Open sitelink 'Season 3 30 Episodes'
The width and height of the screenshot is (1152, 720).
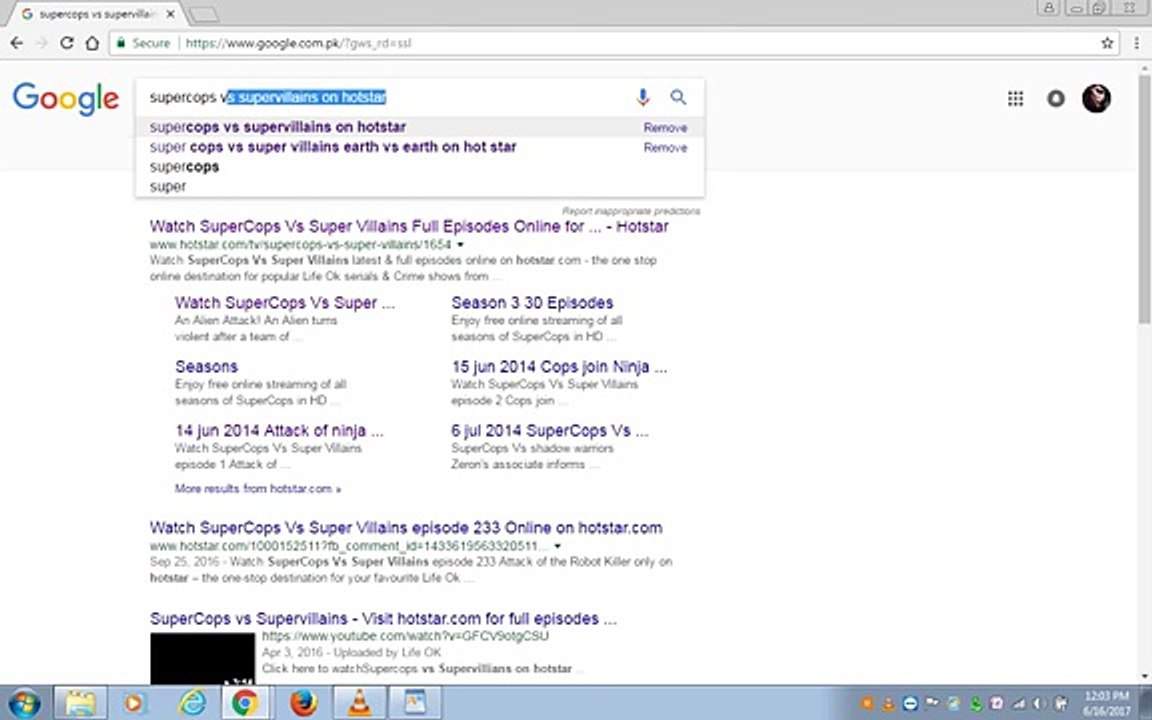[x=532, y=303]
